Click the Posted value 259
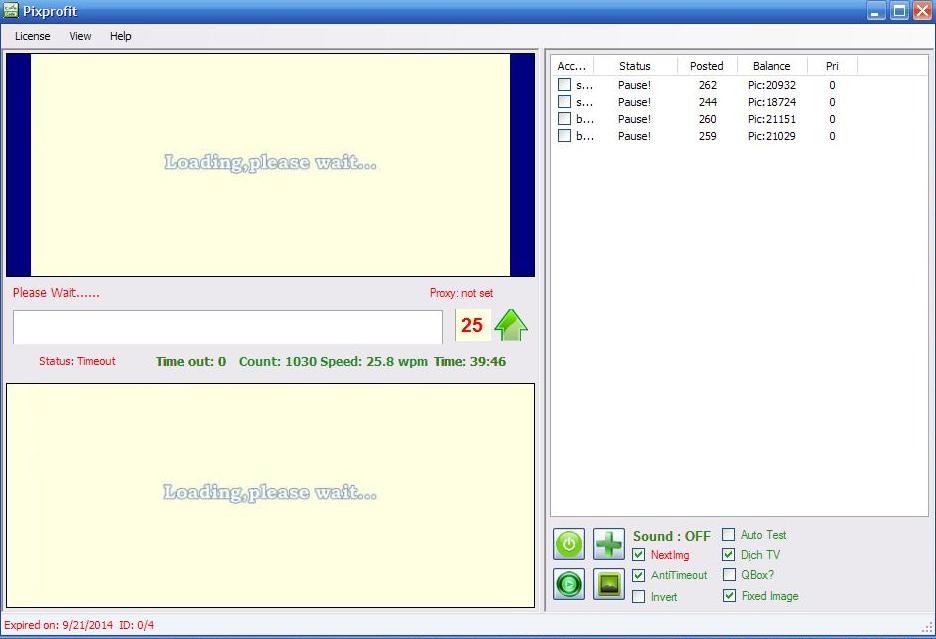Viewport: 936px width, 639px height. [708, 136]
